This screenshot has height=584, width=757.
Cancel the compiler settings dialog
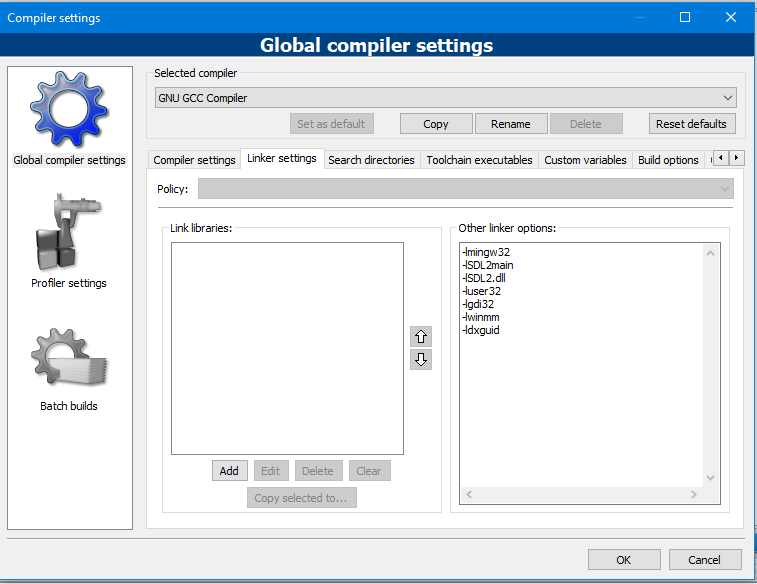705,560
